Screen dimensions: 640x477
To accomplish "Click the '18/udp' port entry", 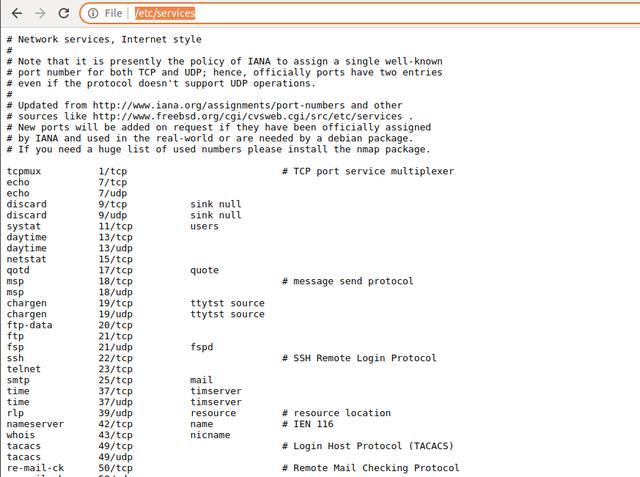I will pyautogui.click(x=116, y=293).
